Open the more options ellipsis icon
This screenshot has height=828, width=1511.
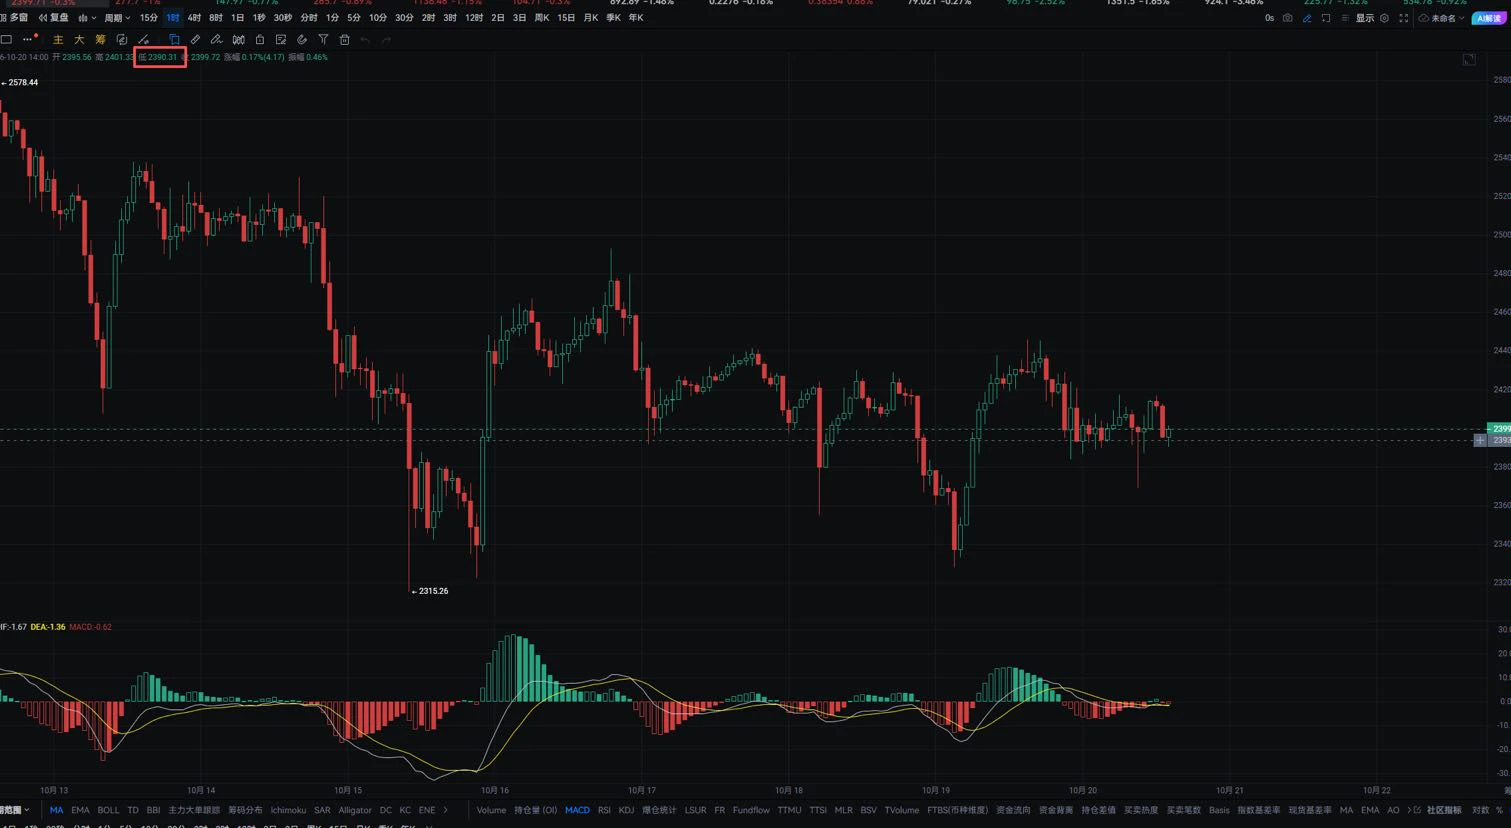click(27, 40)
